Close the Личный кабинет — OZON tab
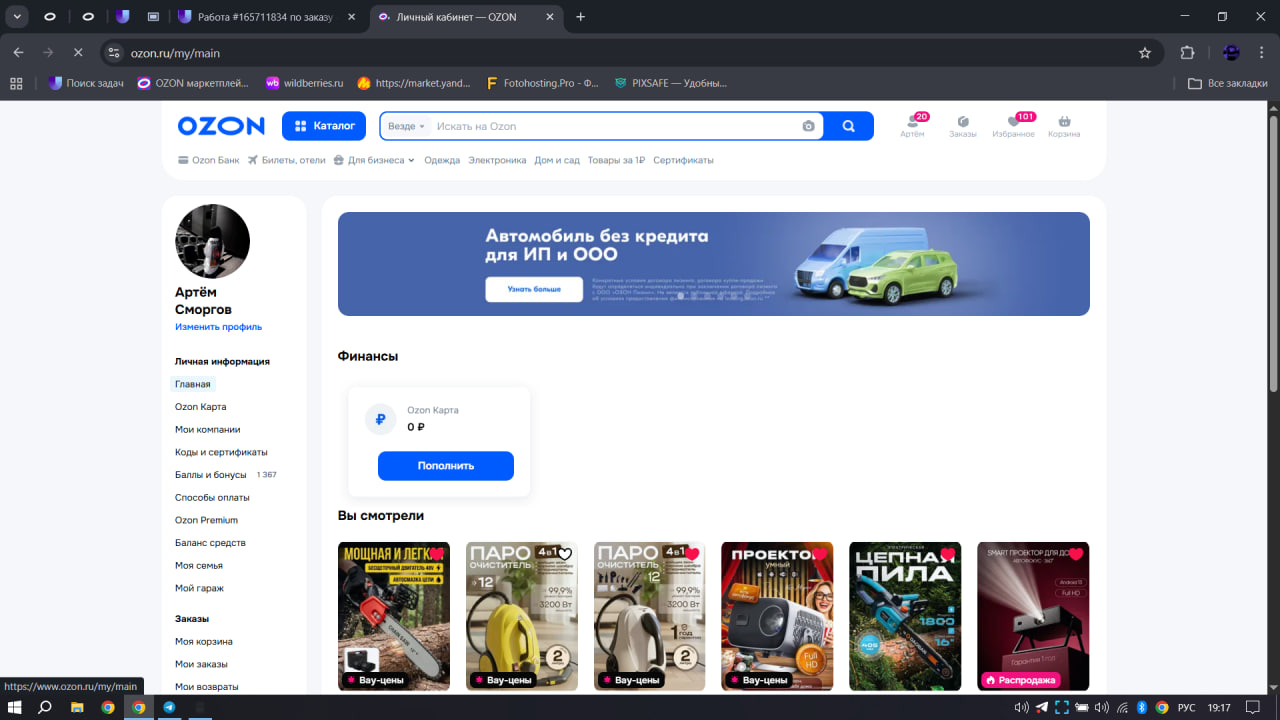This screenshot has width=1280, height=720. pyautogui.click(x=551, y=17)
